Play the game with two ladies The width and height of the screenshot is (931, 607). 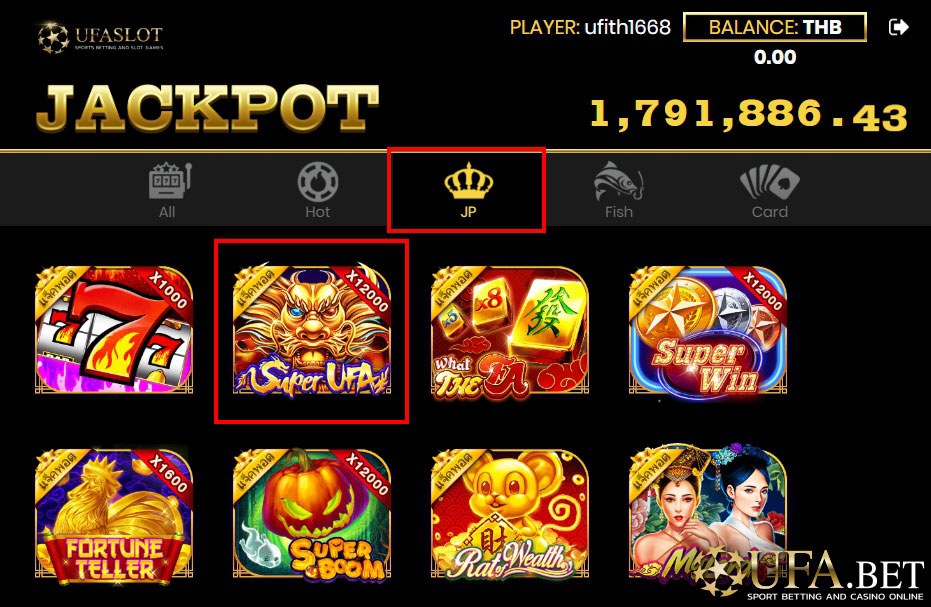tap(708, 512)
